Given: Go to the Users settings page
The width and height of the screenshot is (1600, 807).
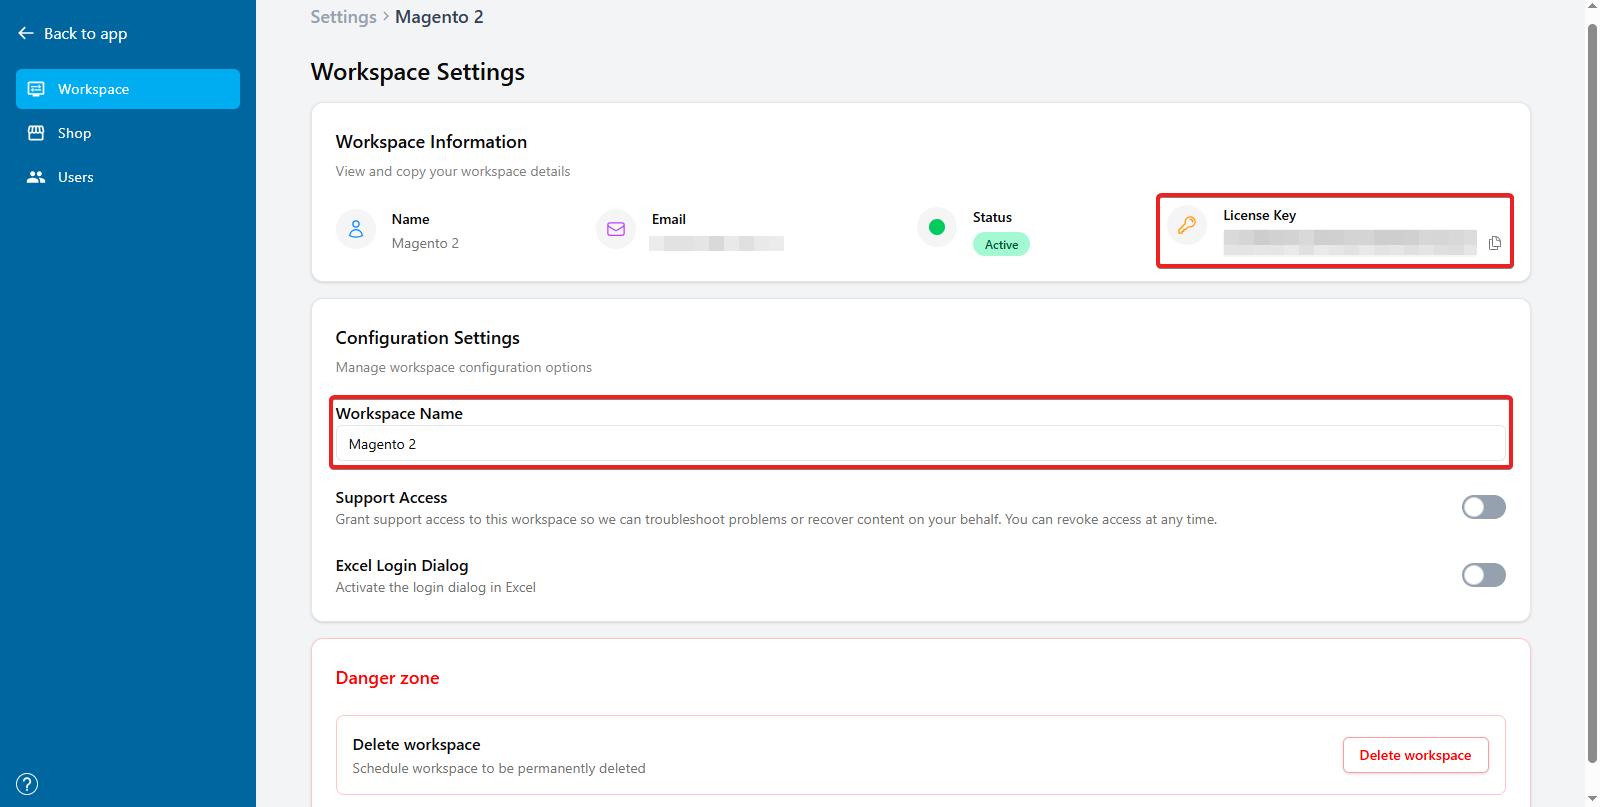Looking at the screenshot, I should point(75,177).
